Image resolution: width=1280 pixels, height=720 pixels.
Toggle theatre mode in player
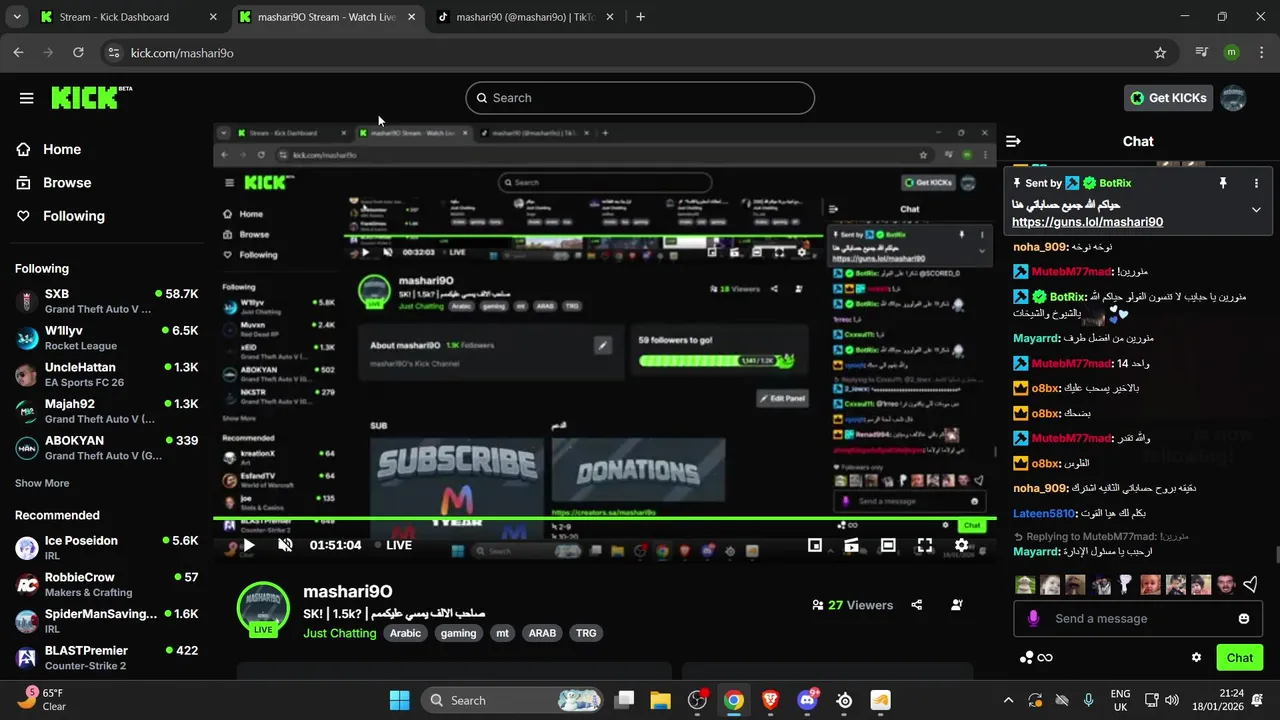pyautogui.click(x=888, y=545)
